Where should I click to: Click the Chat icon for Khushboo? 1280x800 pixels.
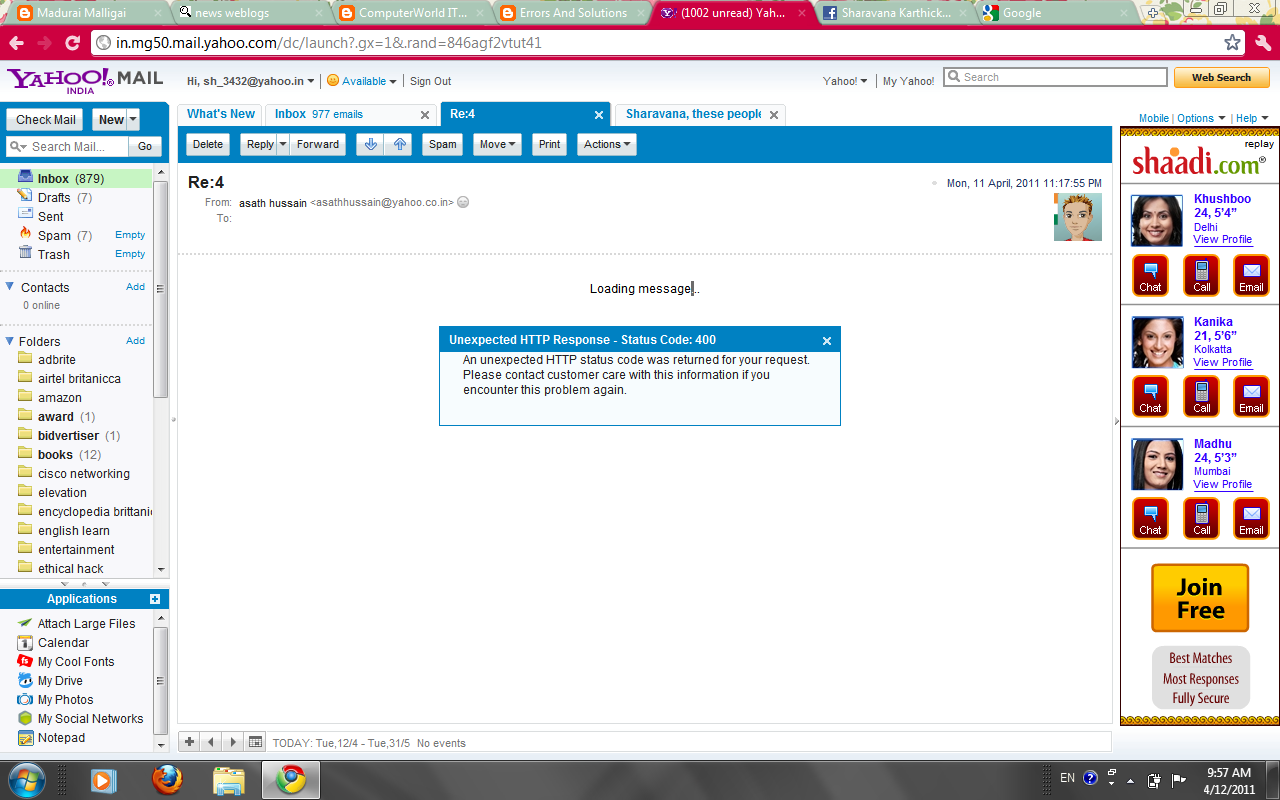pos(1150,275)
